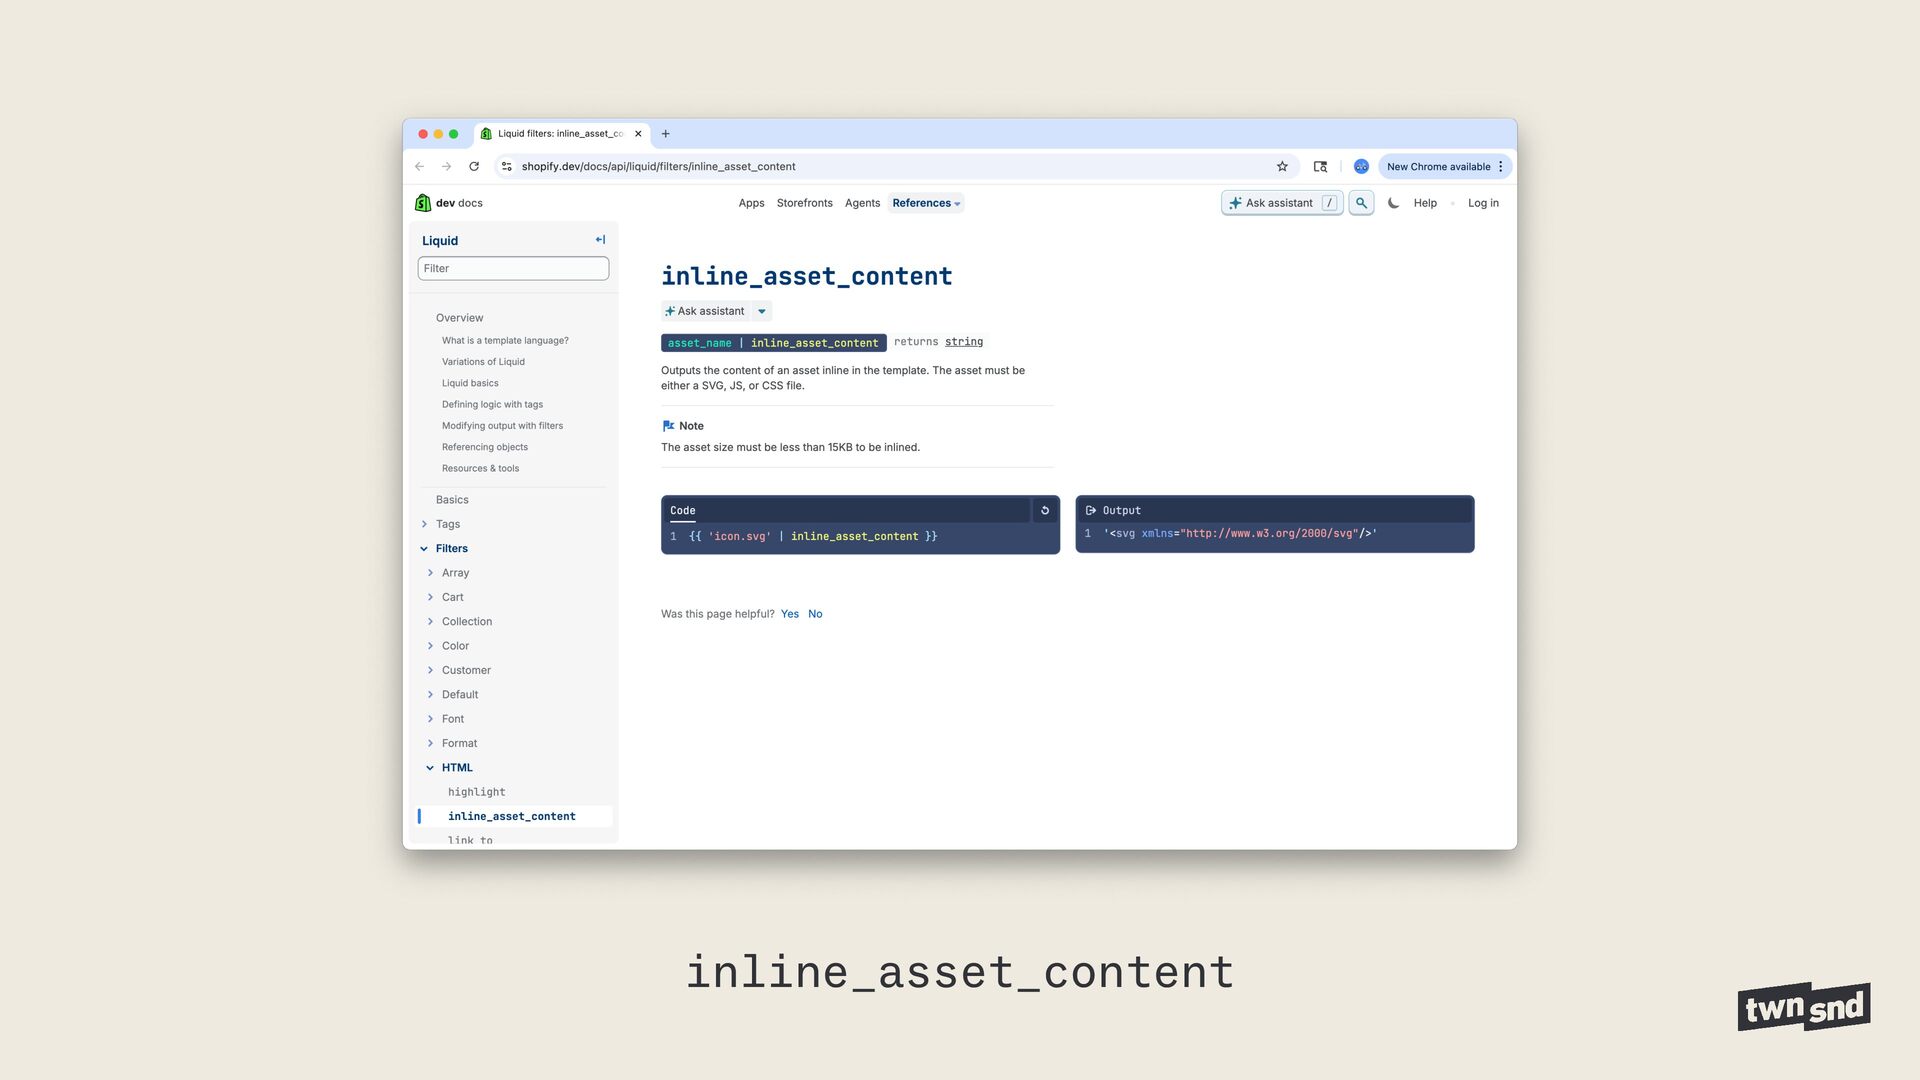
Task: Click the search magnifier icon
Action: pyautogui.click(x=1361, y=203)
